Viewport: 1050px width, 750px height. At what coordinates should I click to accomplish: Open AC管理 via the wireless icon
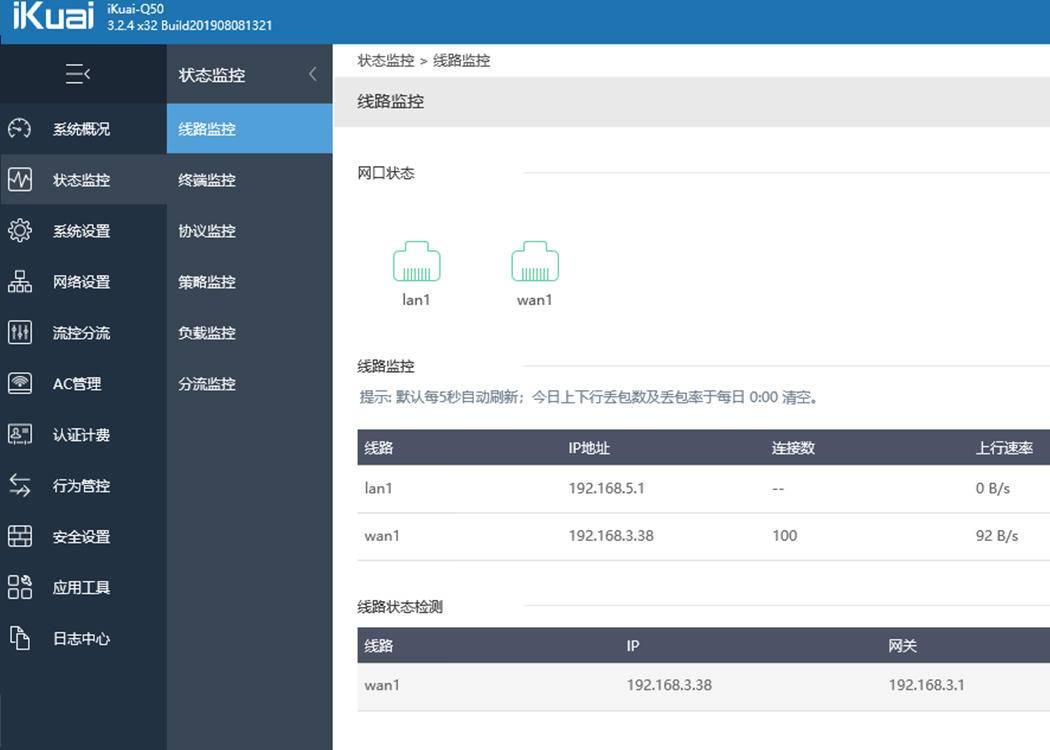point(20,383)
